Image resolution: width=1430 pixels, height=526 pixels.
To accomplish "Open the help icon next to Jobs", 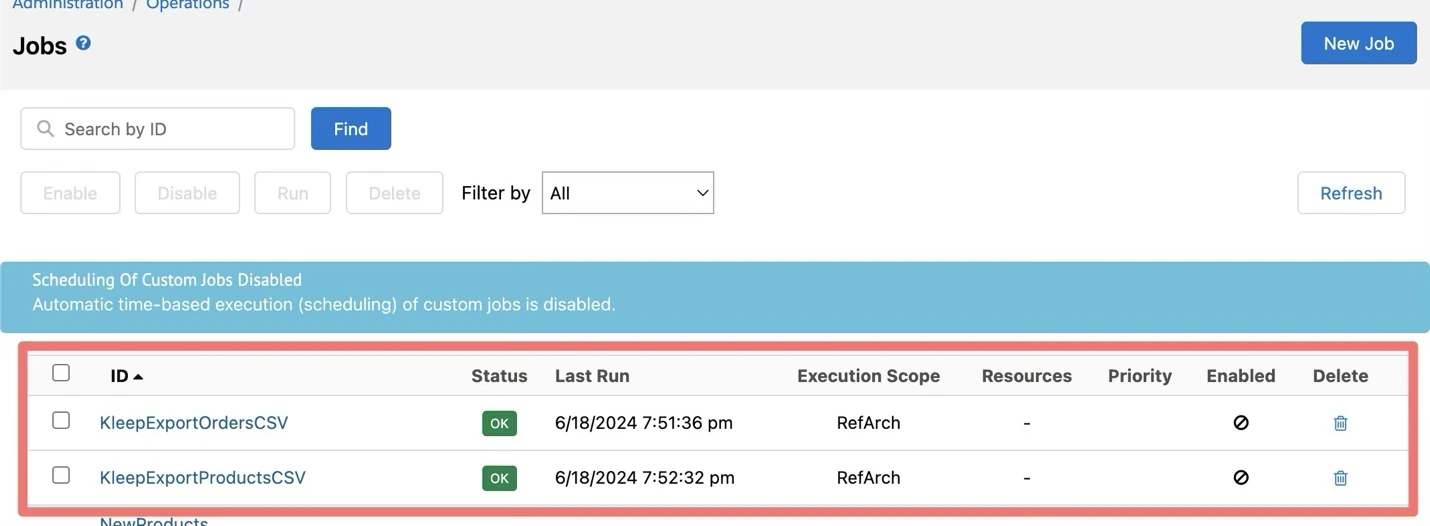I will 83,43.
